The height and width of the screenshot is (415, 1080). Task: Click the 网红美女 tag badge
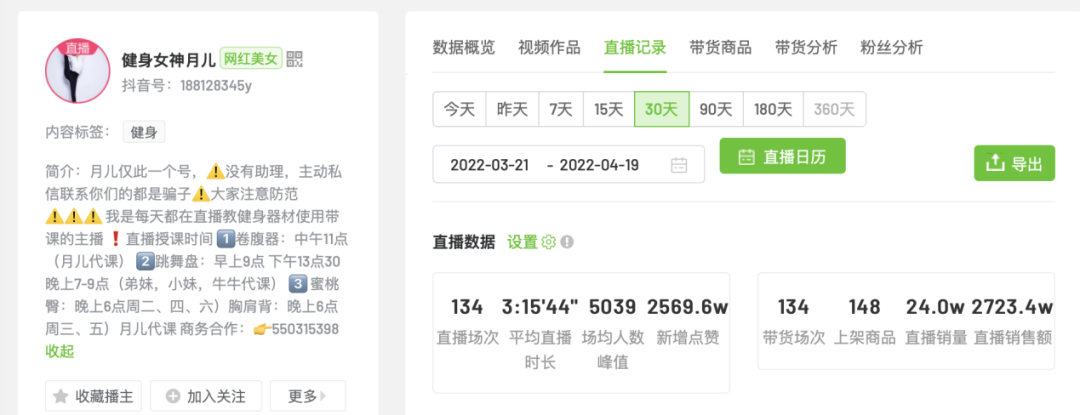251,59
